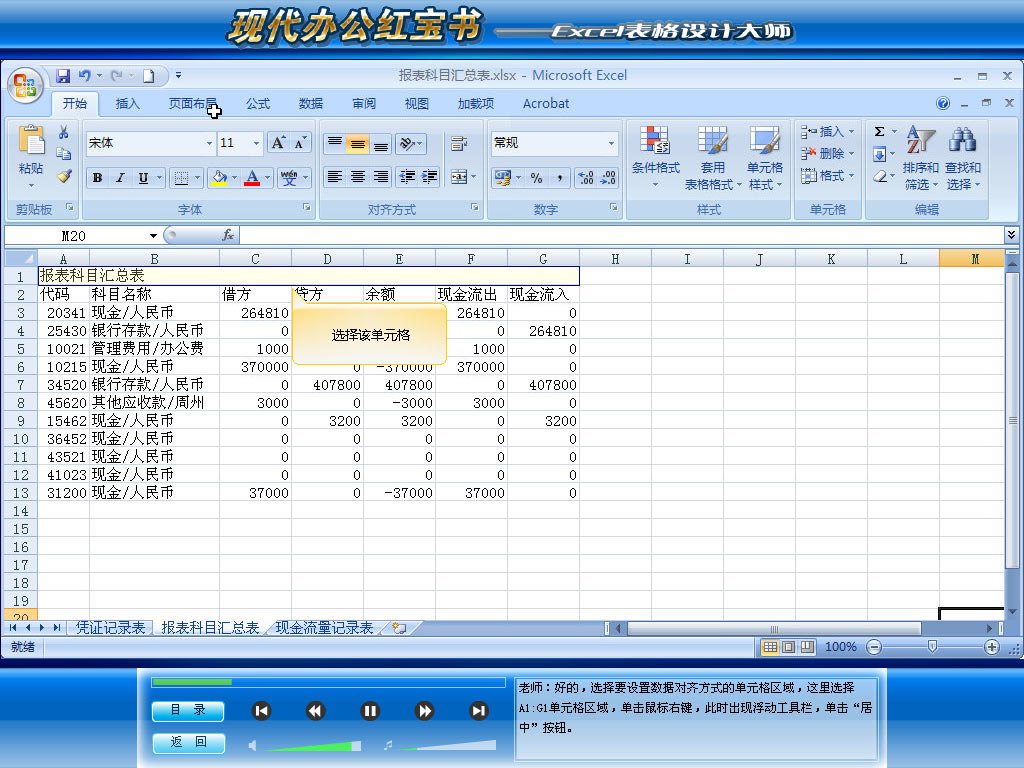Screen dimensions: 1024x768
Task: Click the Paste clipboard icon
Action: point(31,140)
